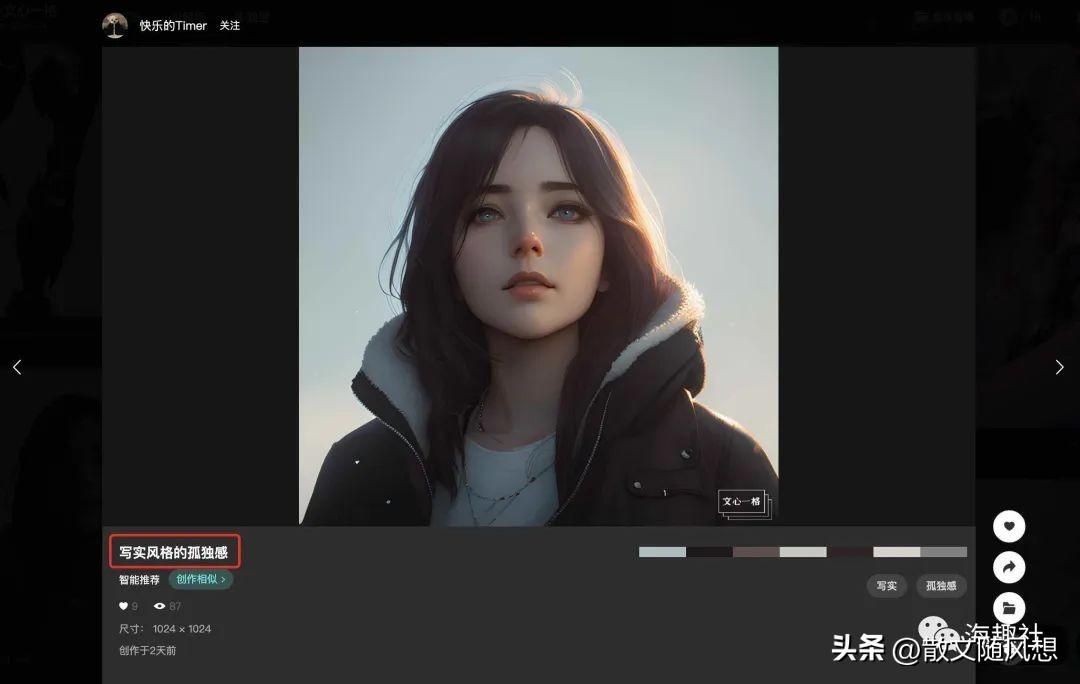Pick the last medium gray palette swatch

(943, 552)
